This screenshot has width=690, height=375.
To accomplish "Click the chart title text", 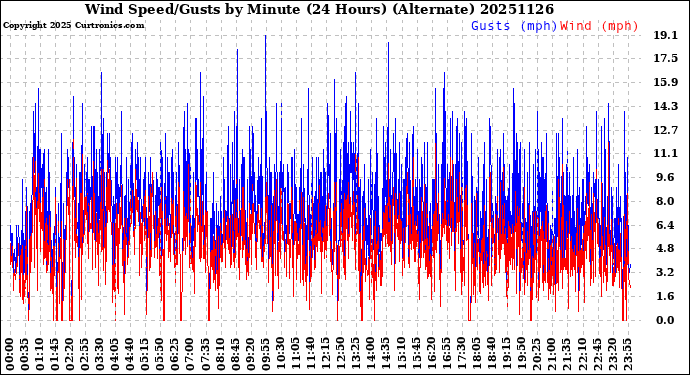I will click(319, 9).
